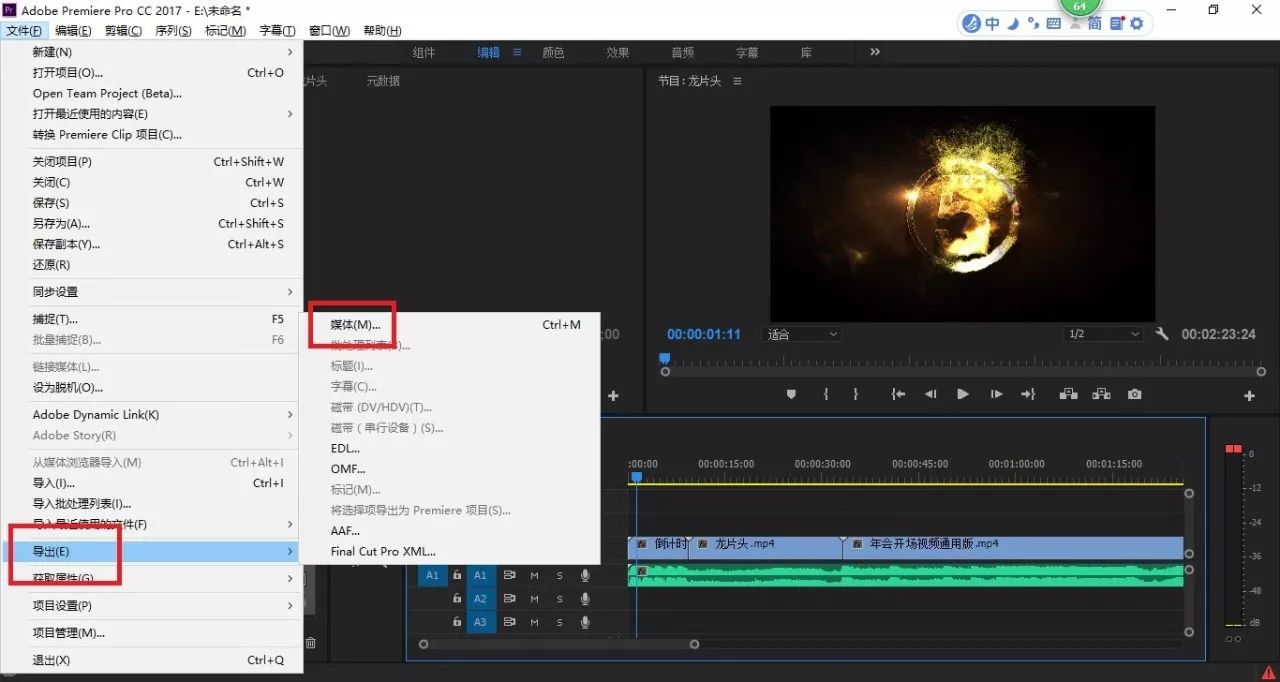Click the timeline horizontal zoom scroll bar
1280x682 pixels.
(559, 645)
